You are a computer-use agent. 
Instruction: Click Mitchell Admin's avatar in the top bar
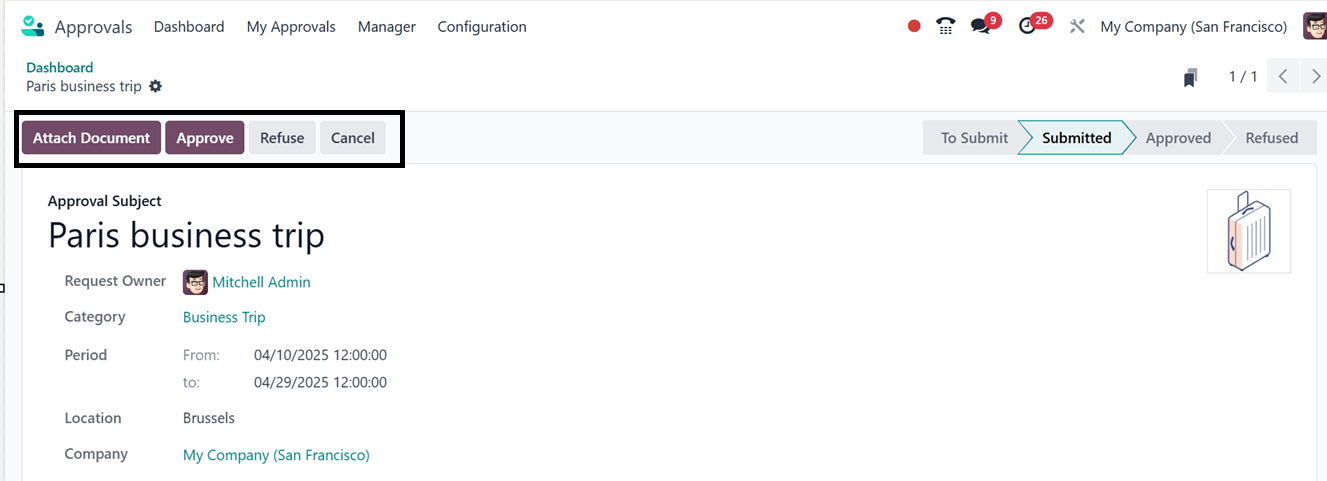1315,27
